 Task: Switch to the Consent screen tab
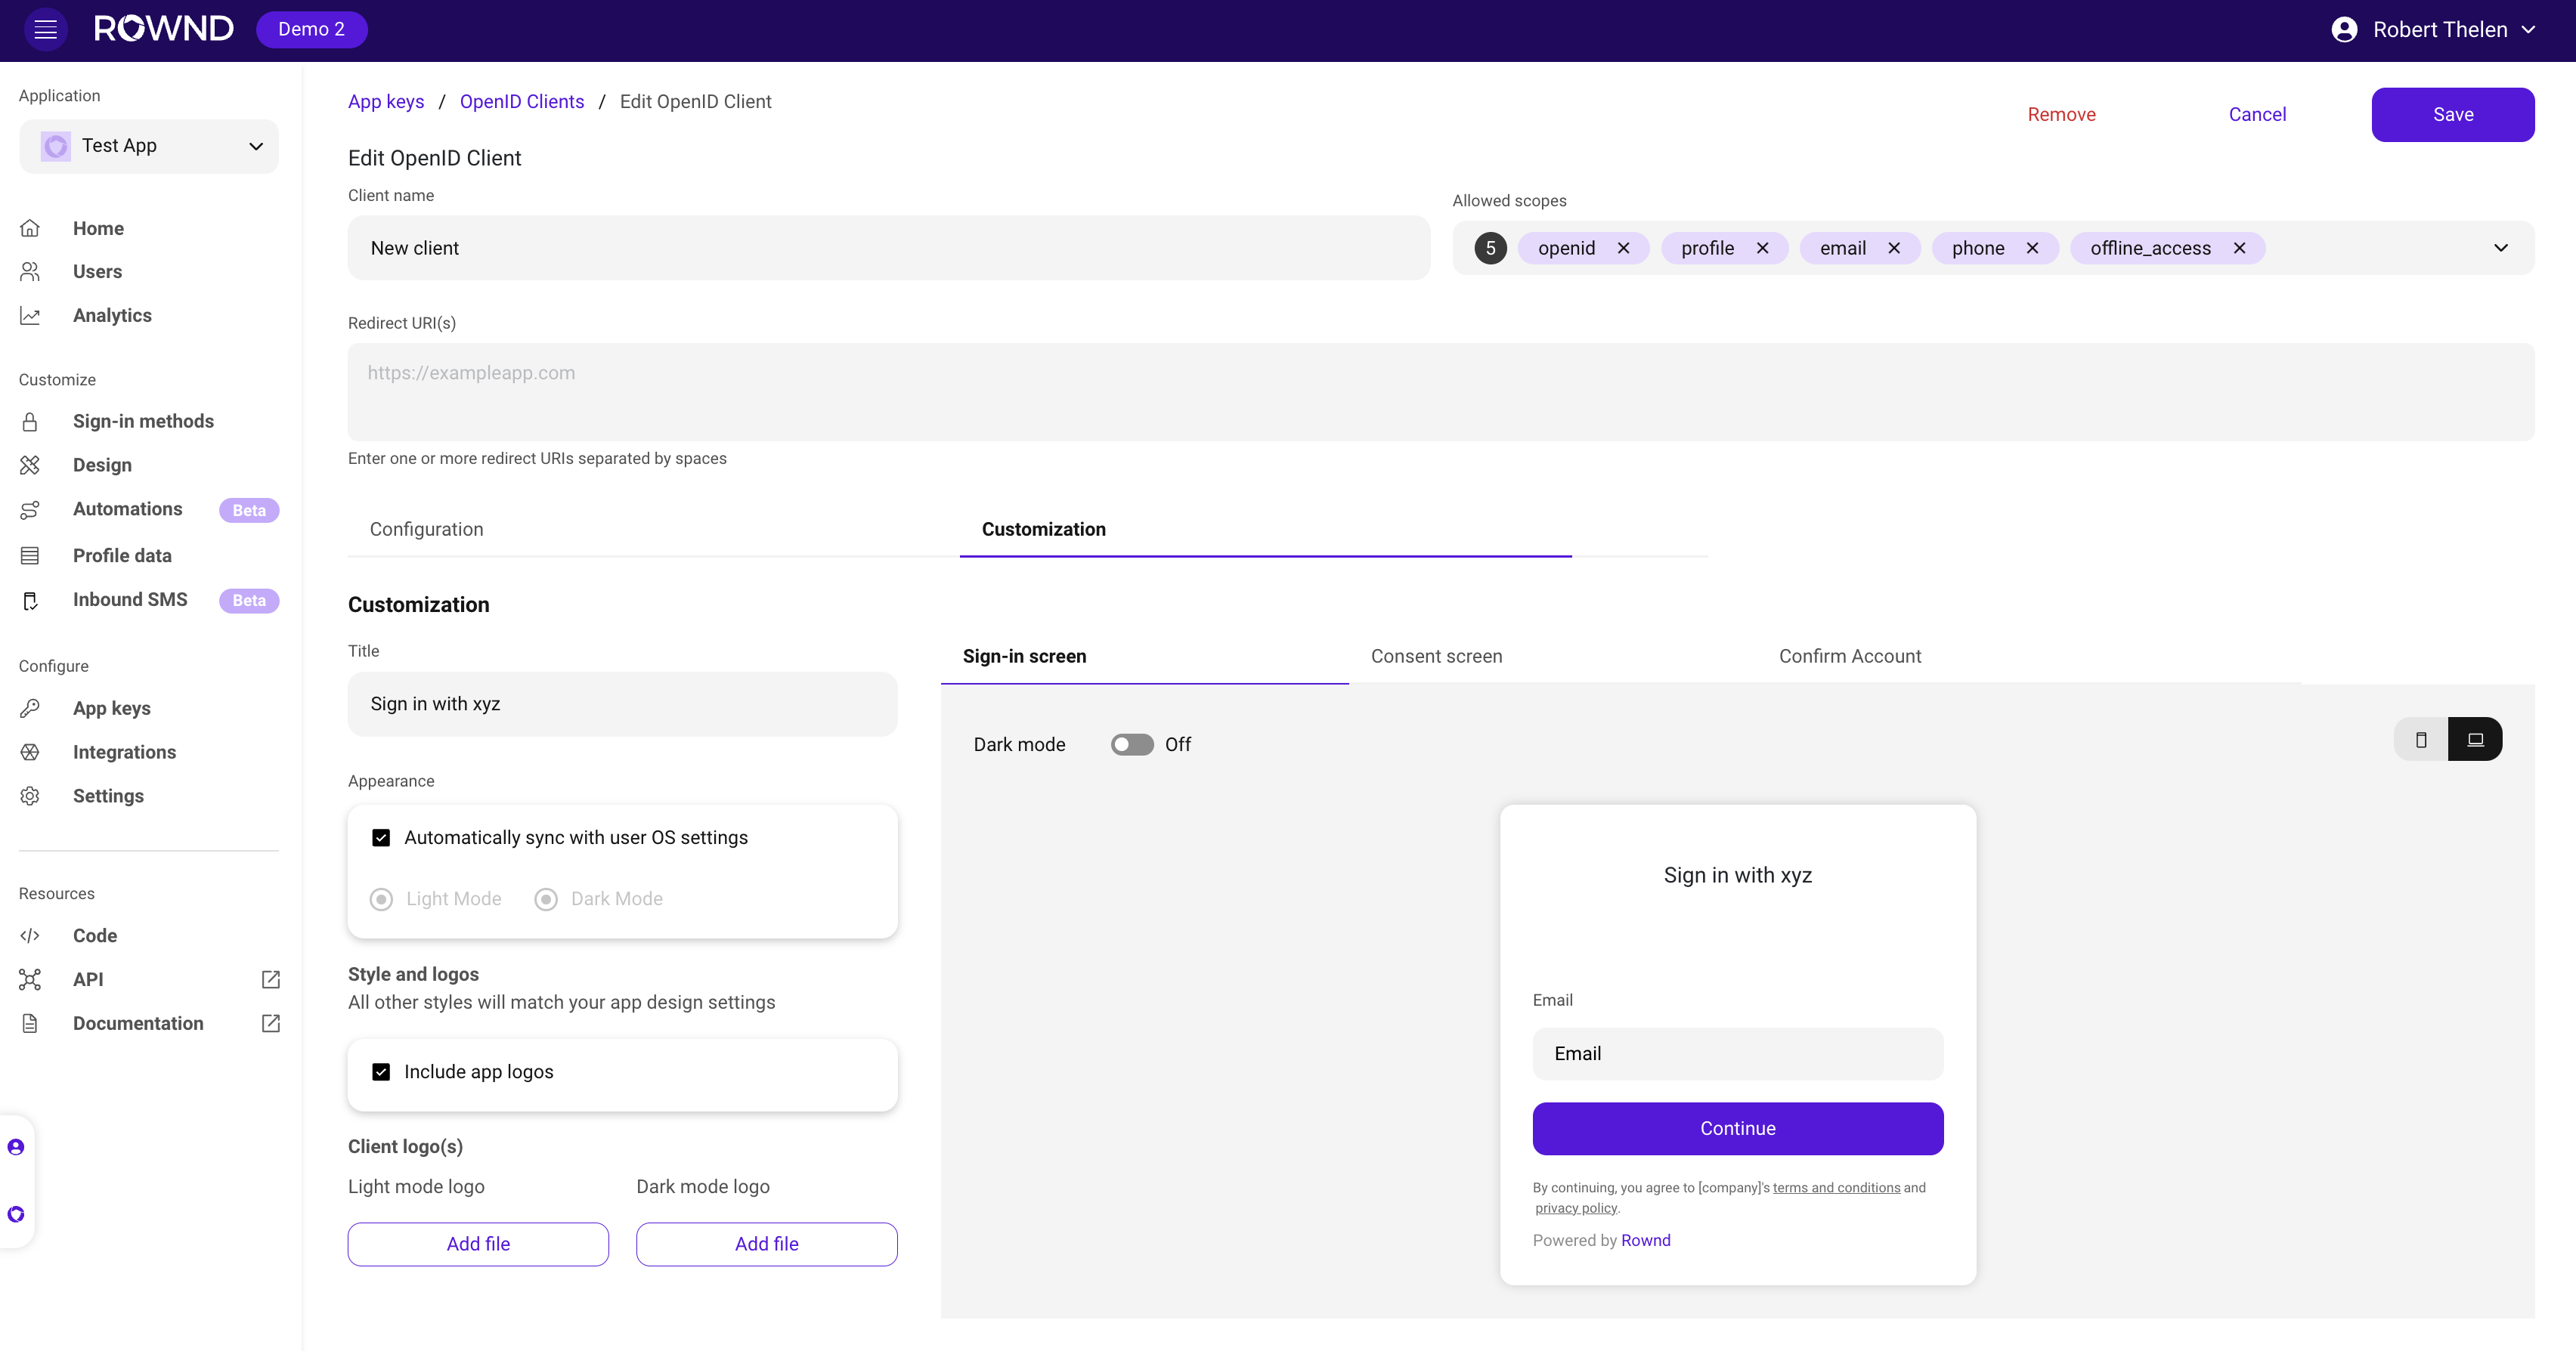click(x=1436, y=656)
